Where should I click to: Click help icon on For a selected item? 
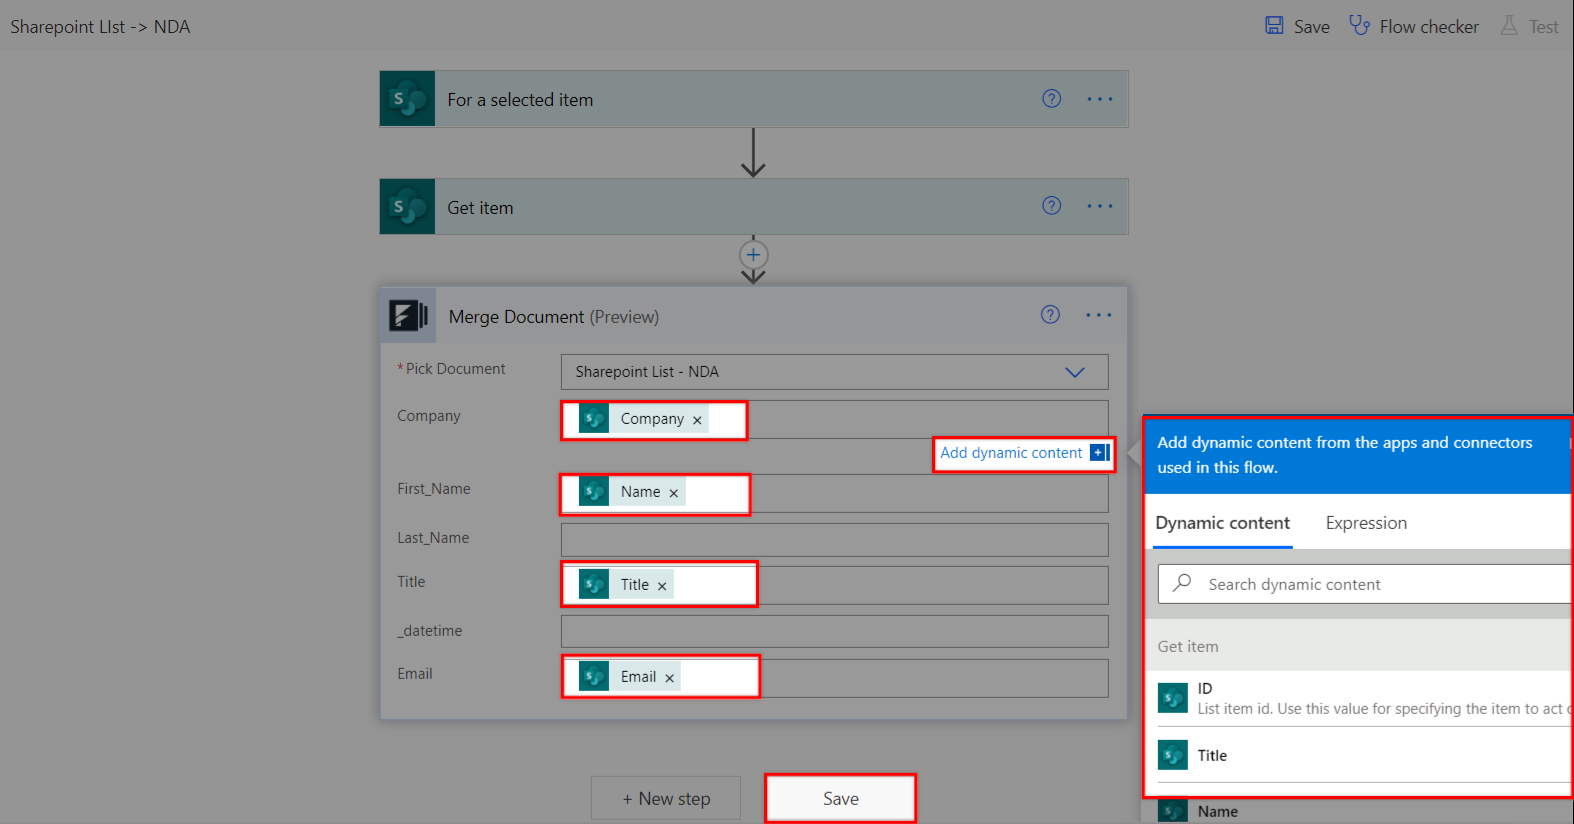(1051, 98)
